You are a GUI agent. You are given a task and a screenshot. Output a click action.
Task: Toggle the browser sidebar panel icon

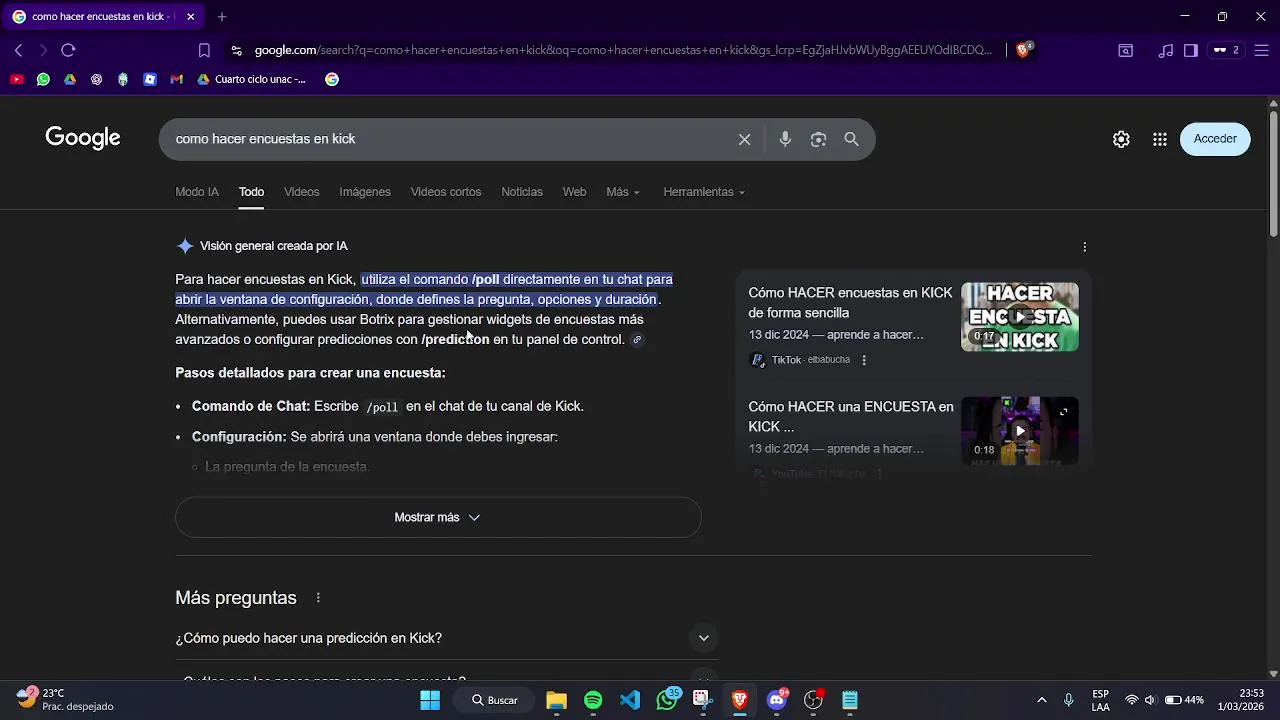[1191, 50]
